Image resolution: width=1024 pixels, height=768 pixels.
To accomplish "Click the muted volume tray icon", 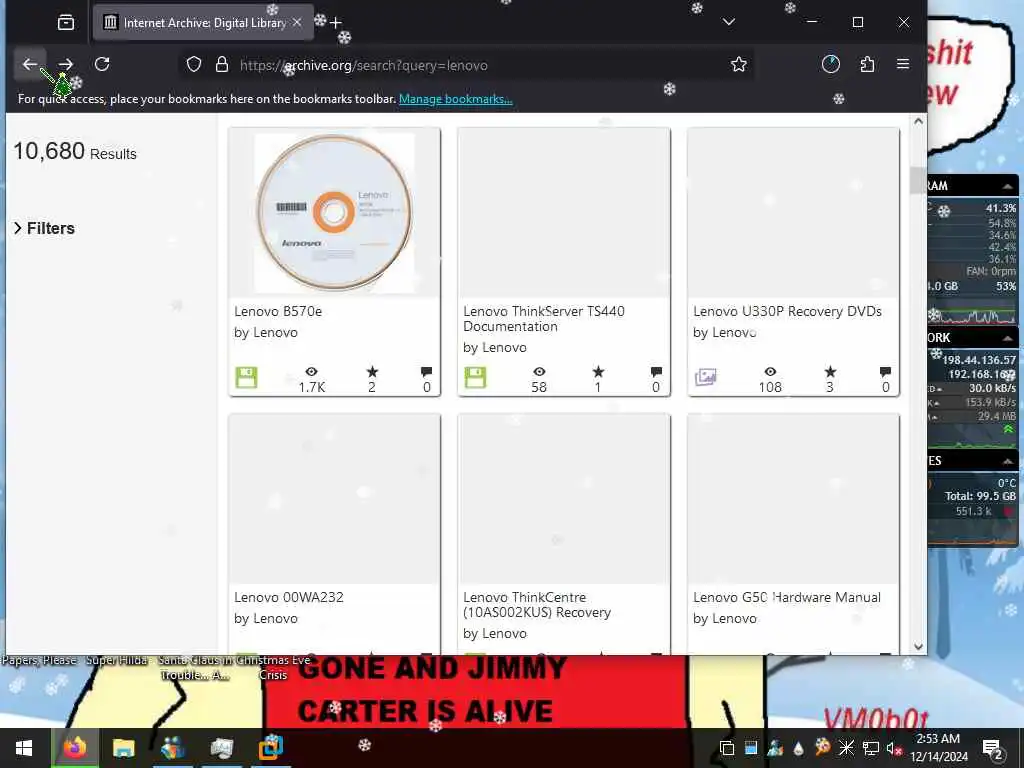I will [x=893, y=748].
